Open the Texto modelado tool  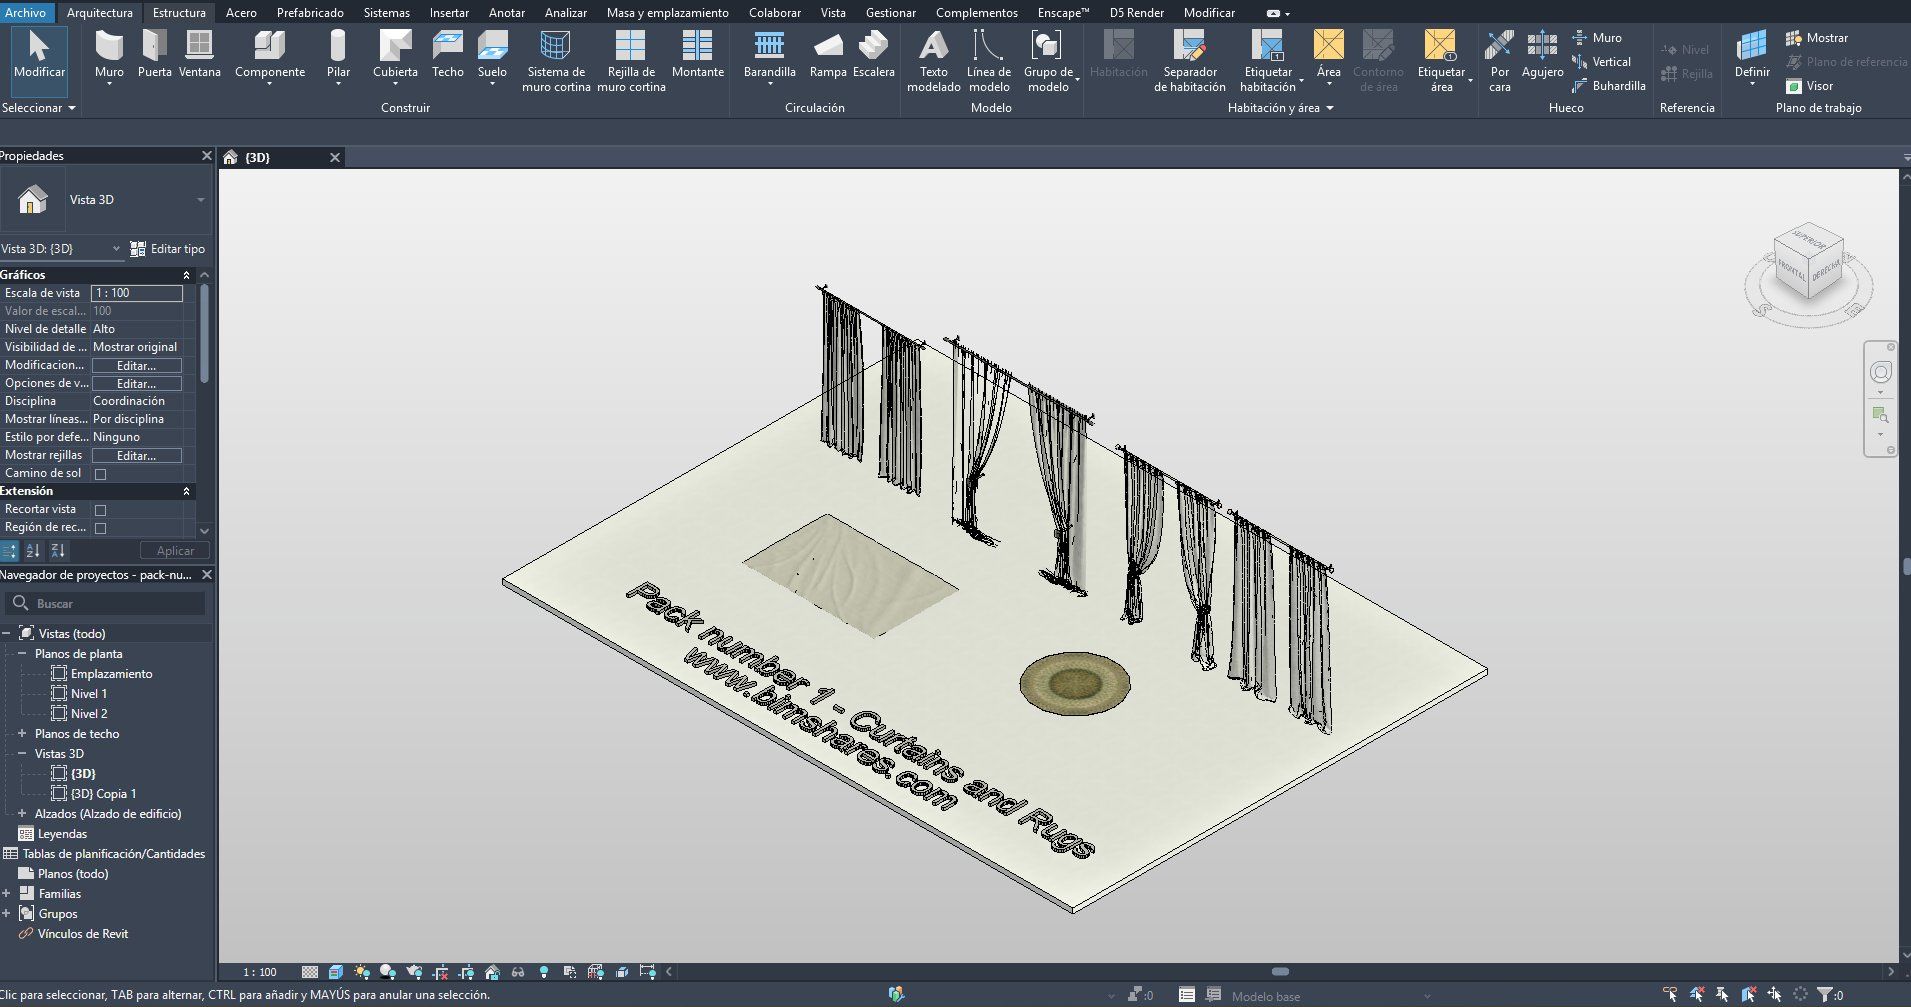(x=933, y=61)
